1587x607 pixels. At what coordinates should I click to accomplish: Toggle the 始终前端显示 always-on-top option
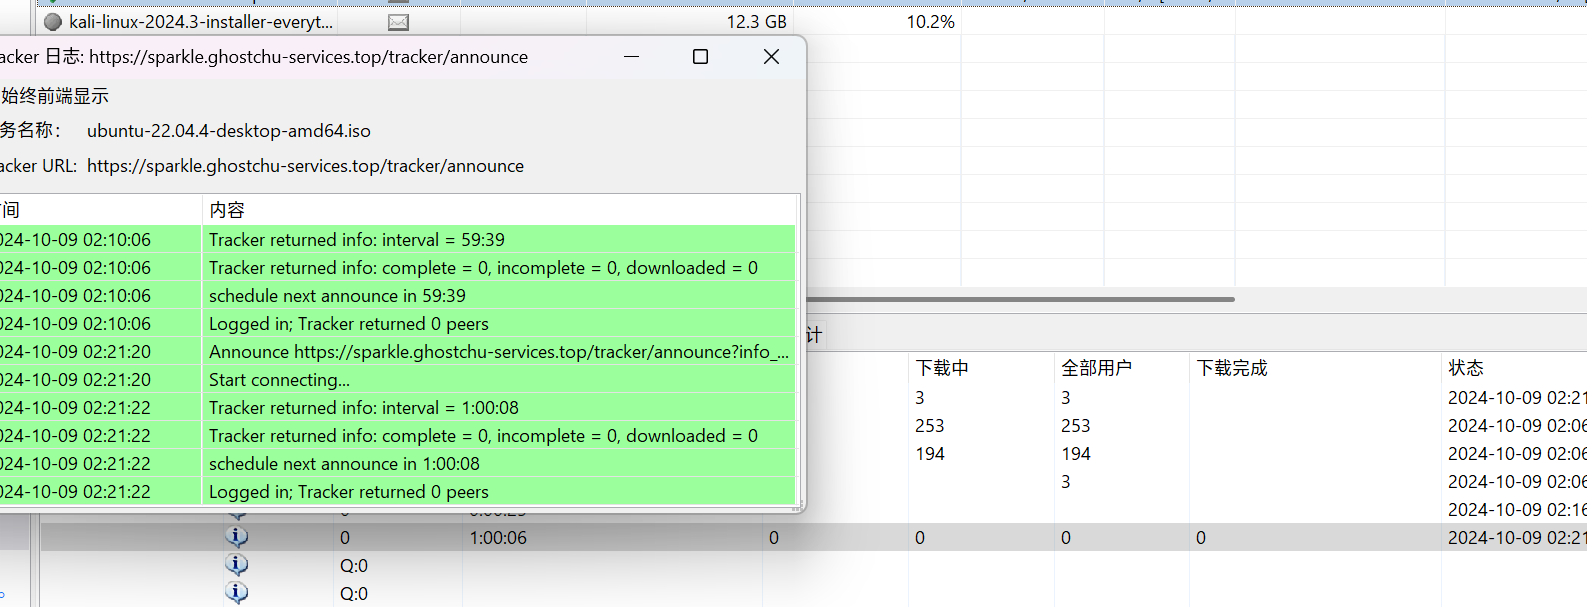coord(54,96)
